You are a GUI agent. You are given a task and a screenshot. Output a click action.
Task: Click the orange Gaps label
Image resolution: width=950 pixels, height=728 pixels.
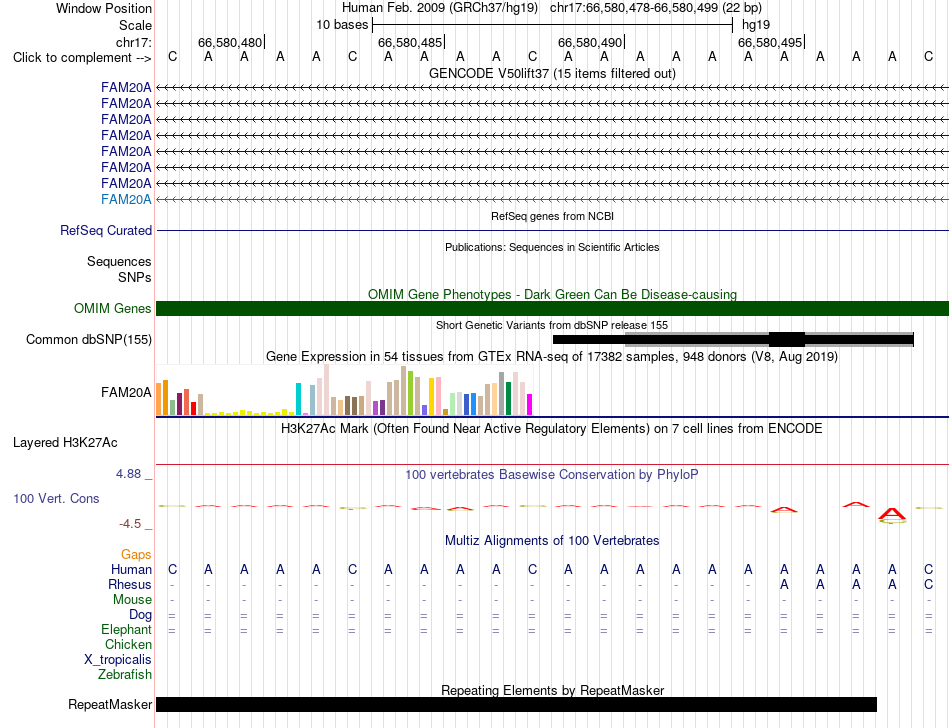tap(136, 555)
